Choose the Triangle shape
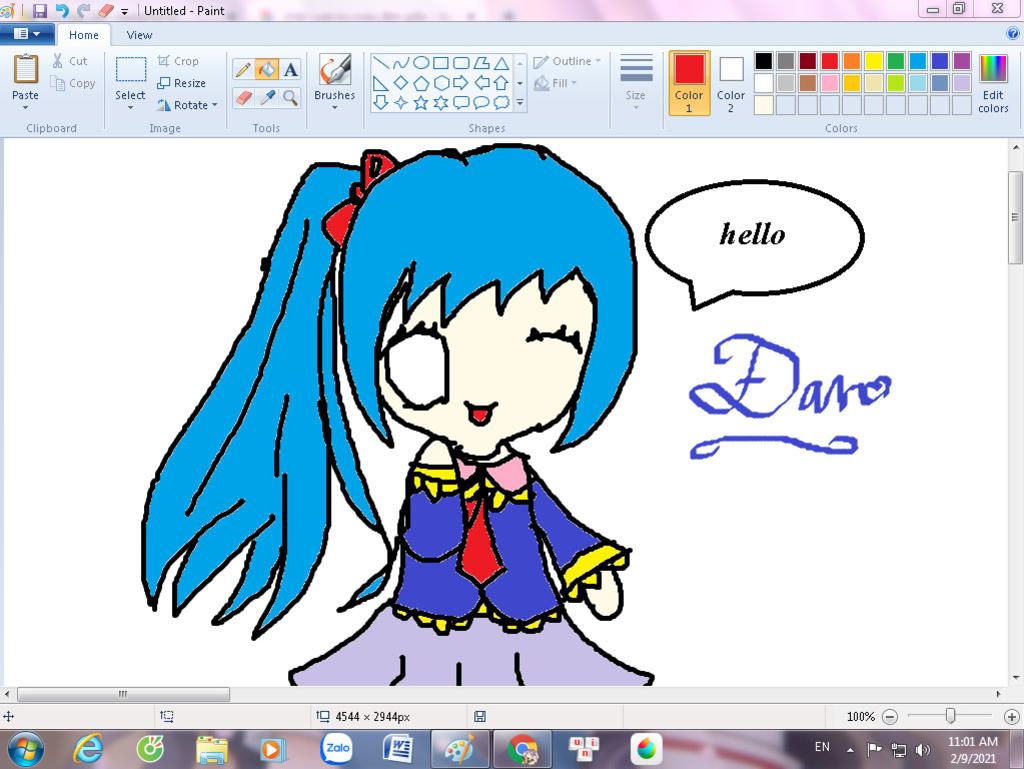Screen dimensions: 1024x769 pyautogui.click(x=501, y=63)
